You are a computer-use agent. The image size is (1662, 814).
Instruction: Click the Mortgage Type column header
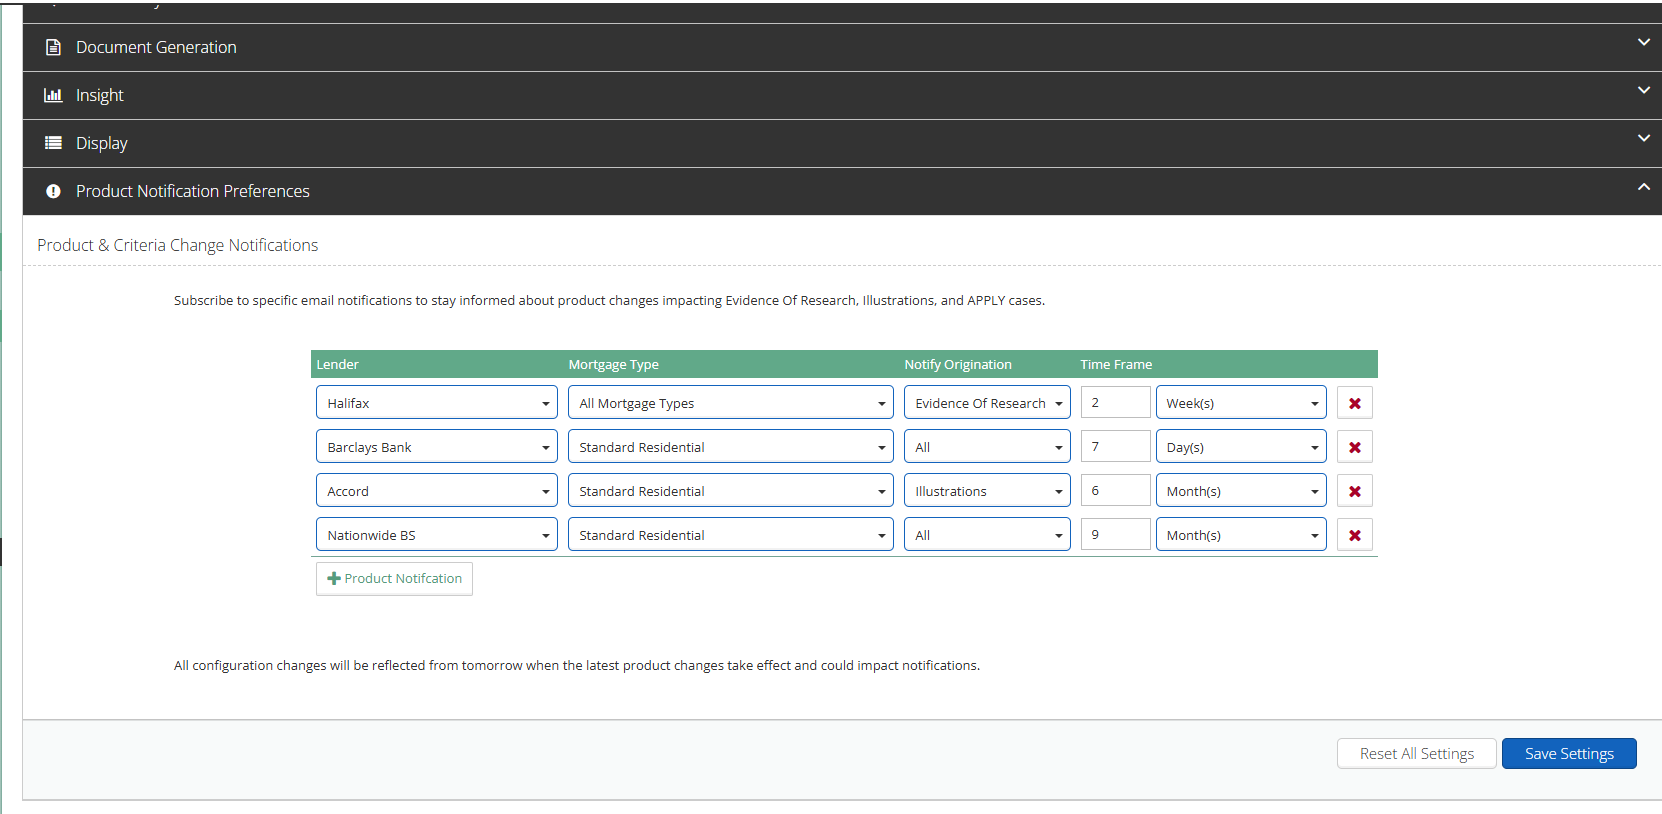614,364
